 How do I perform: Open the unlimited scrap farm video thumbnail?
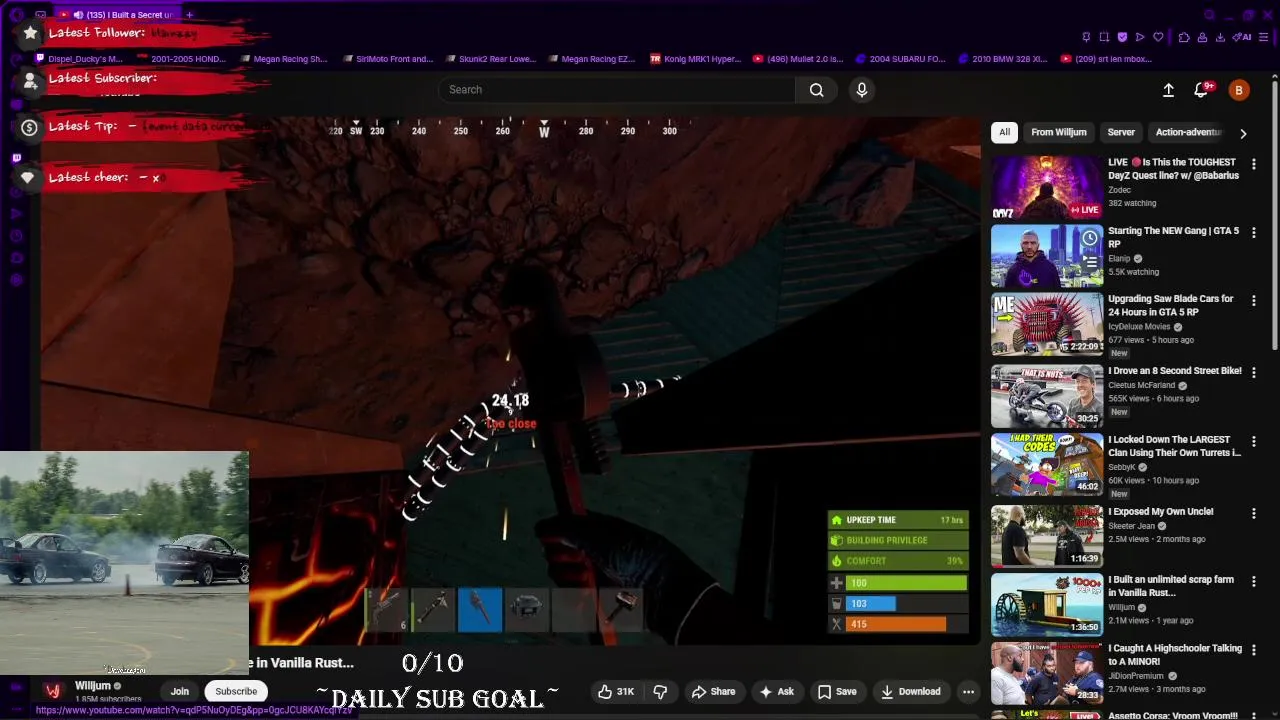click(1047, 605)
